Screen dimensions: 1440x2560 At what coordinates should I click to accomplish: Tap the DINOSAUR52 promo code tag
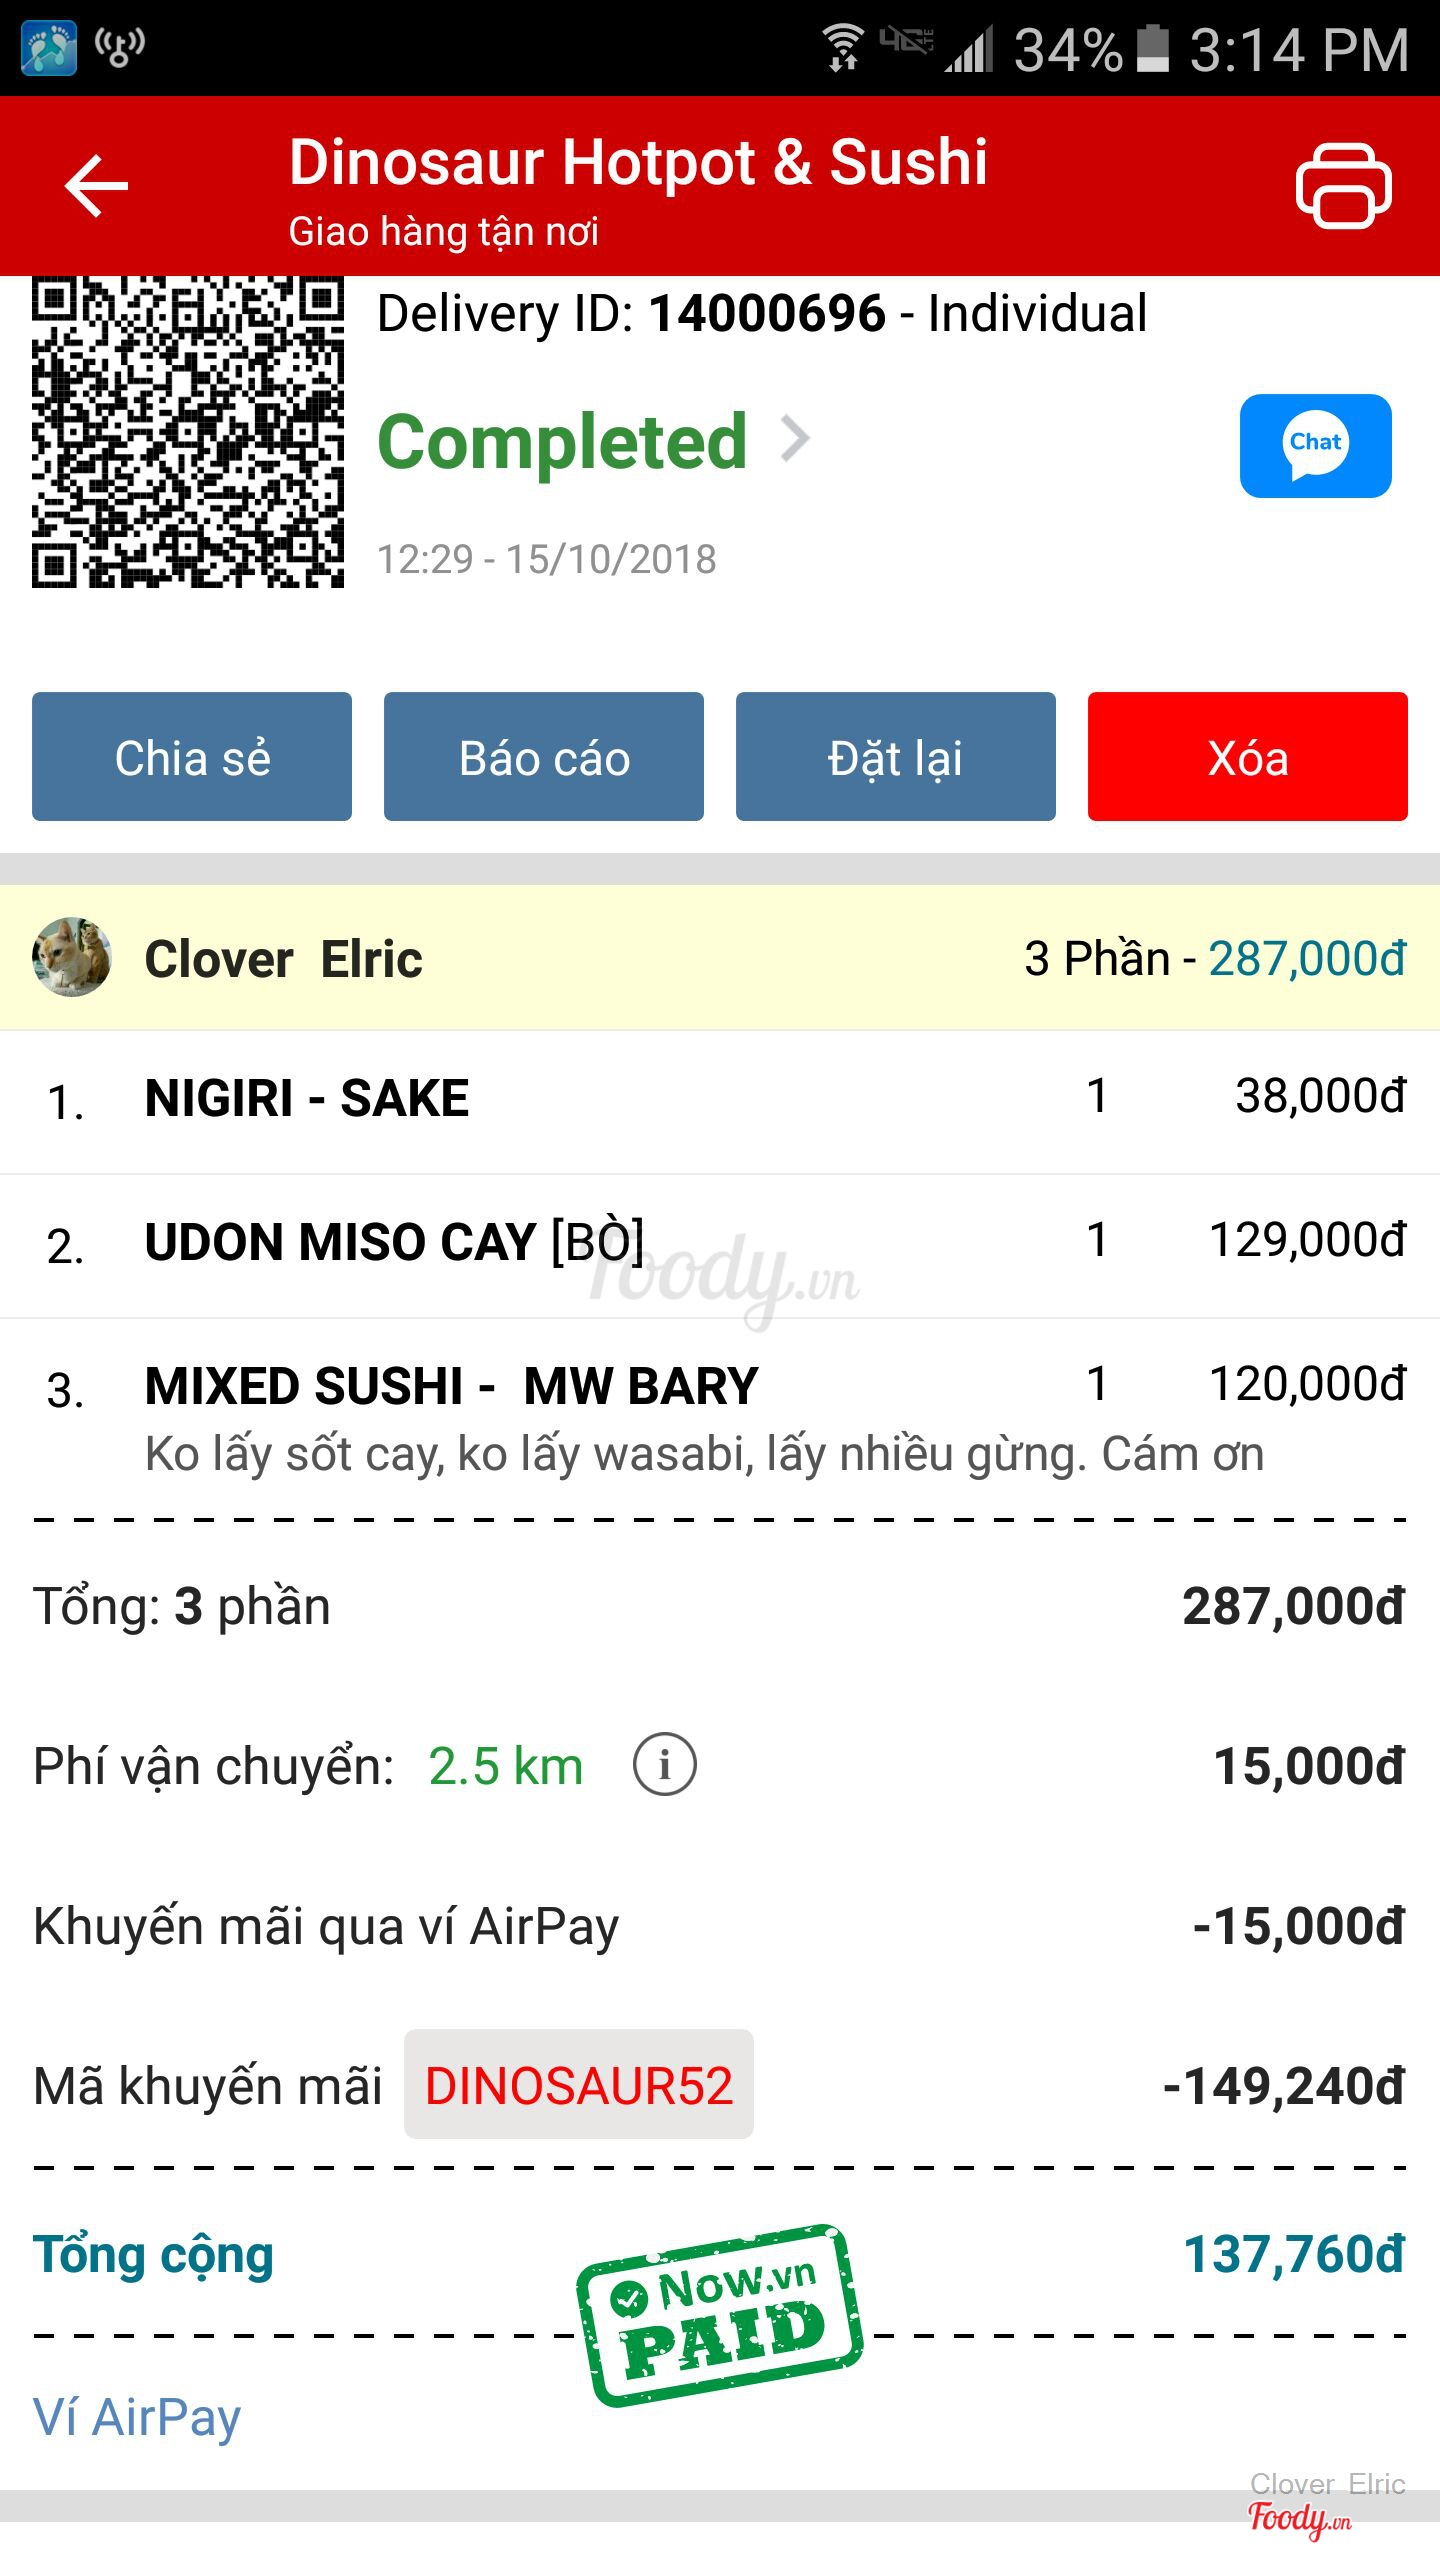point(578,2086)
